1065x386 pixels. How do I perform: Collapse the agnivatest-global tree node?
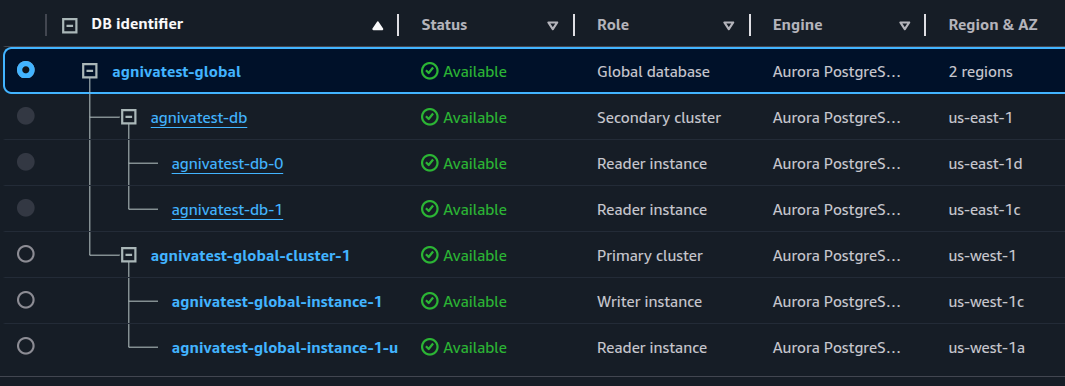[x=90, y=71]
